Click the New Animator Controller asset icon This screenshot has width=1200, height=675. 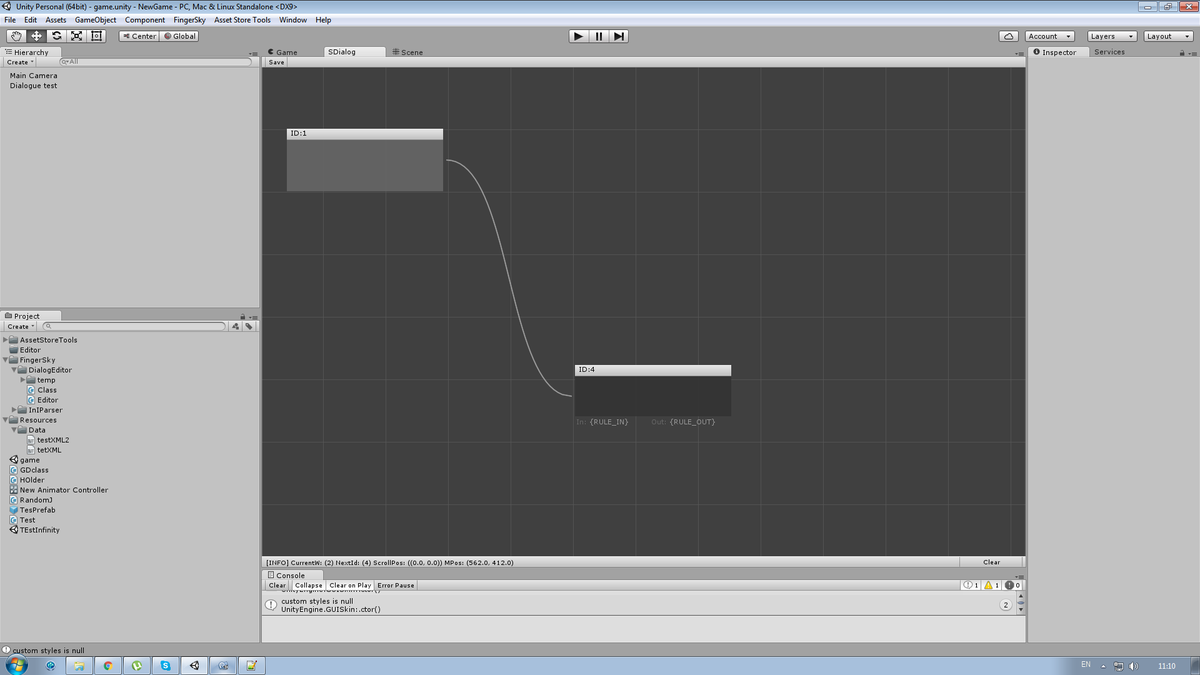[x=13, y=490]
